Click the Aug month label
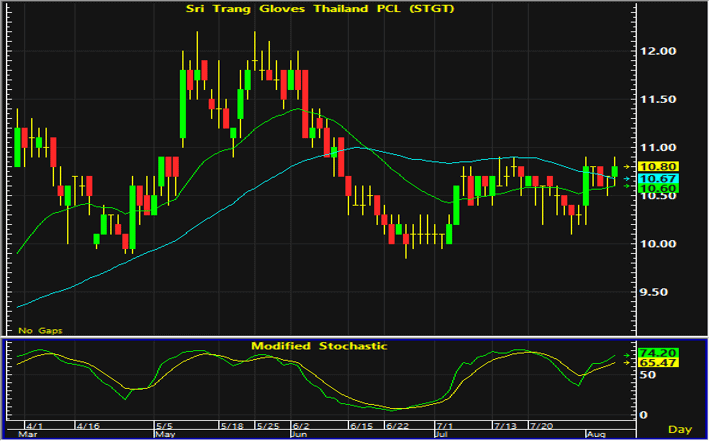This screenshot has width=710, height=441. point(596,435)
